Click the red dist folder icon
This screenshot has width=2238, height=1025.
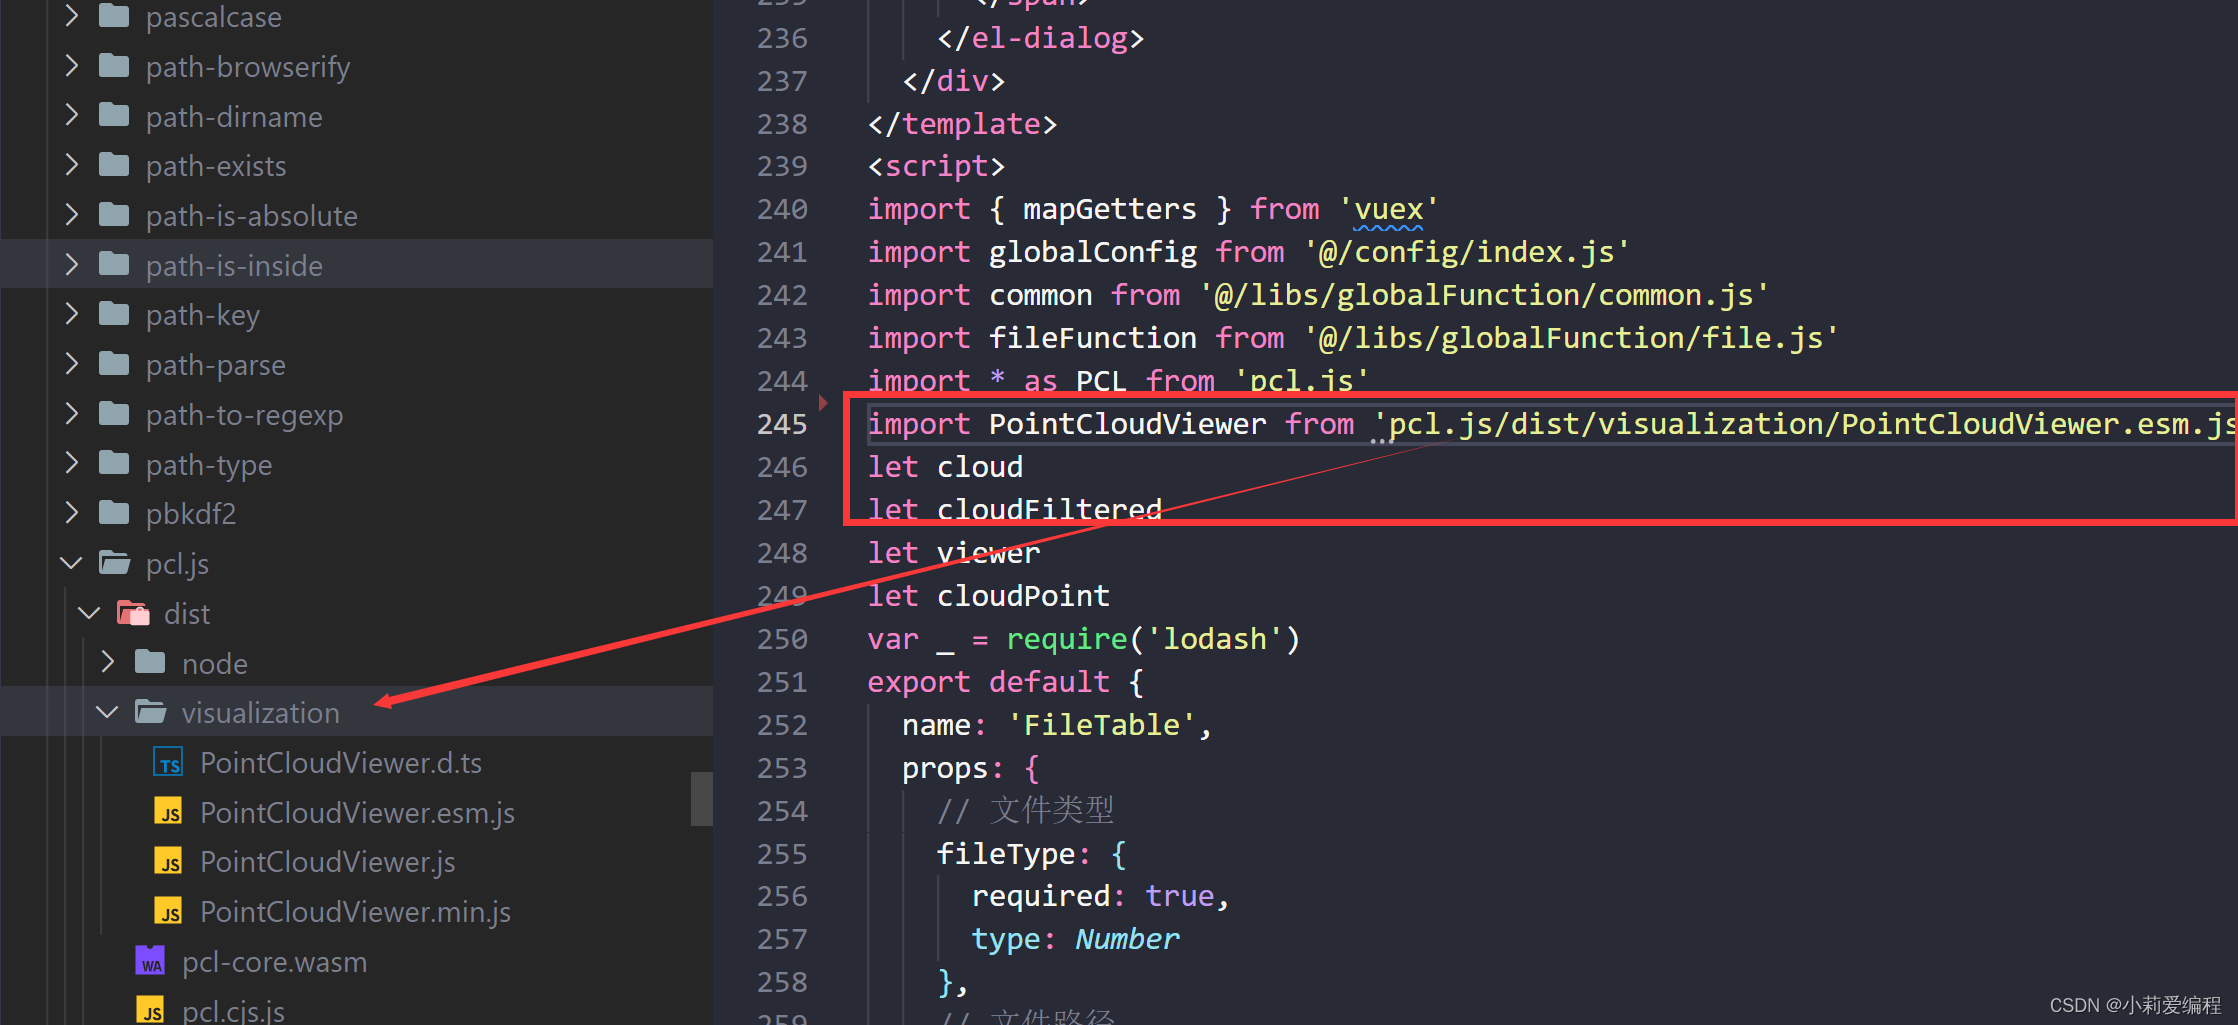[x=133, y=613]
